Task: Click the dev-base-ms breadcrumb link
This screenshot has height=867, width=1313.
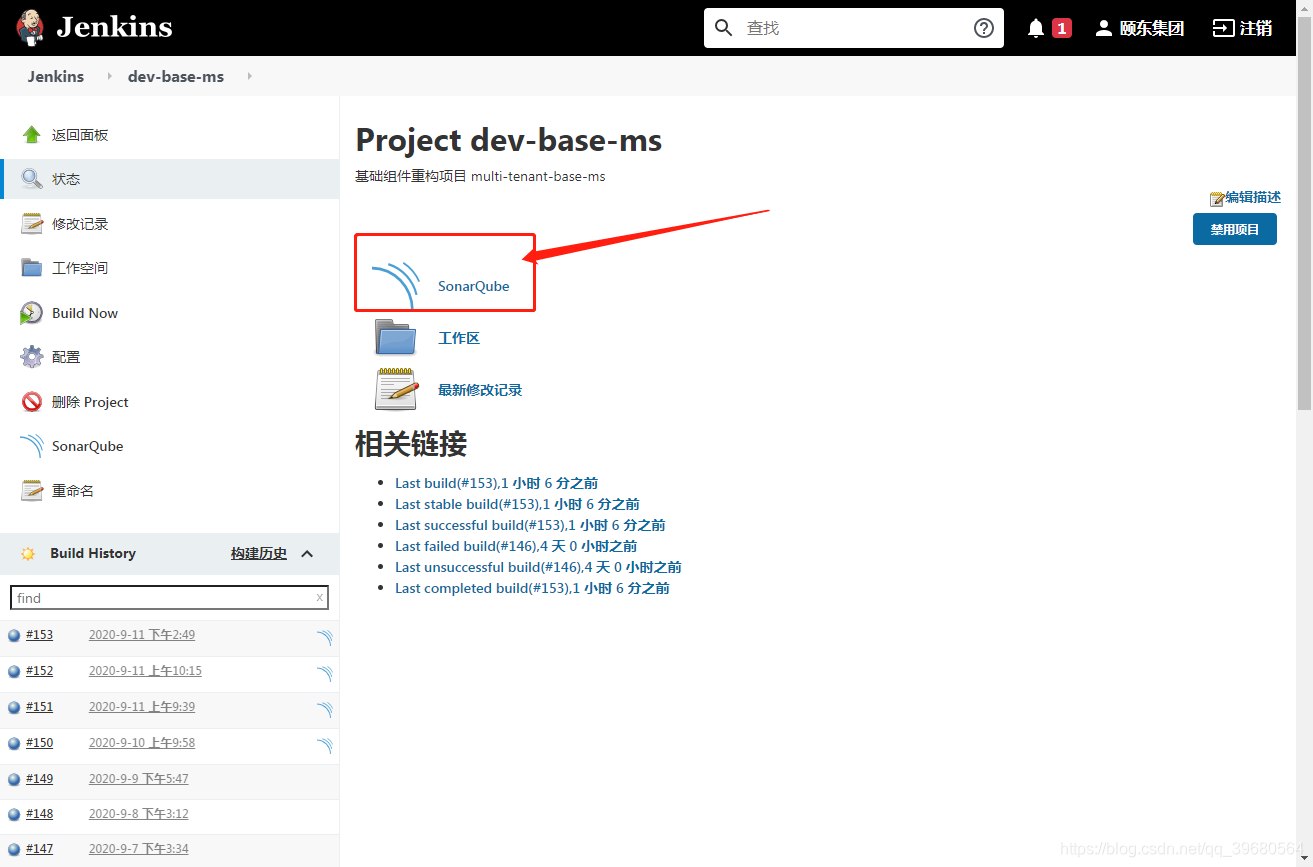Action: coord(176,76)
